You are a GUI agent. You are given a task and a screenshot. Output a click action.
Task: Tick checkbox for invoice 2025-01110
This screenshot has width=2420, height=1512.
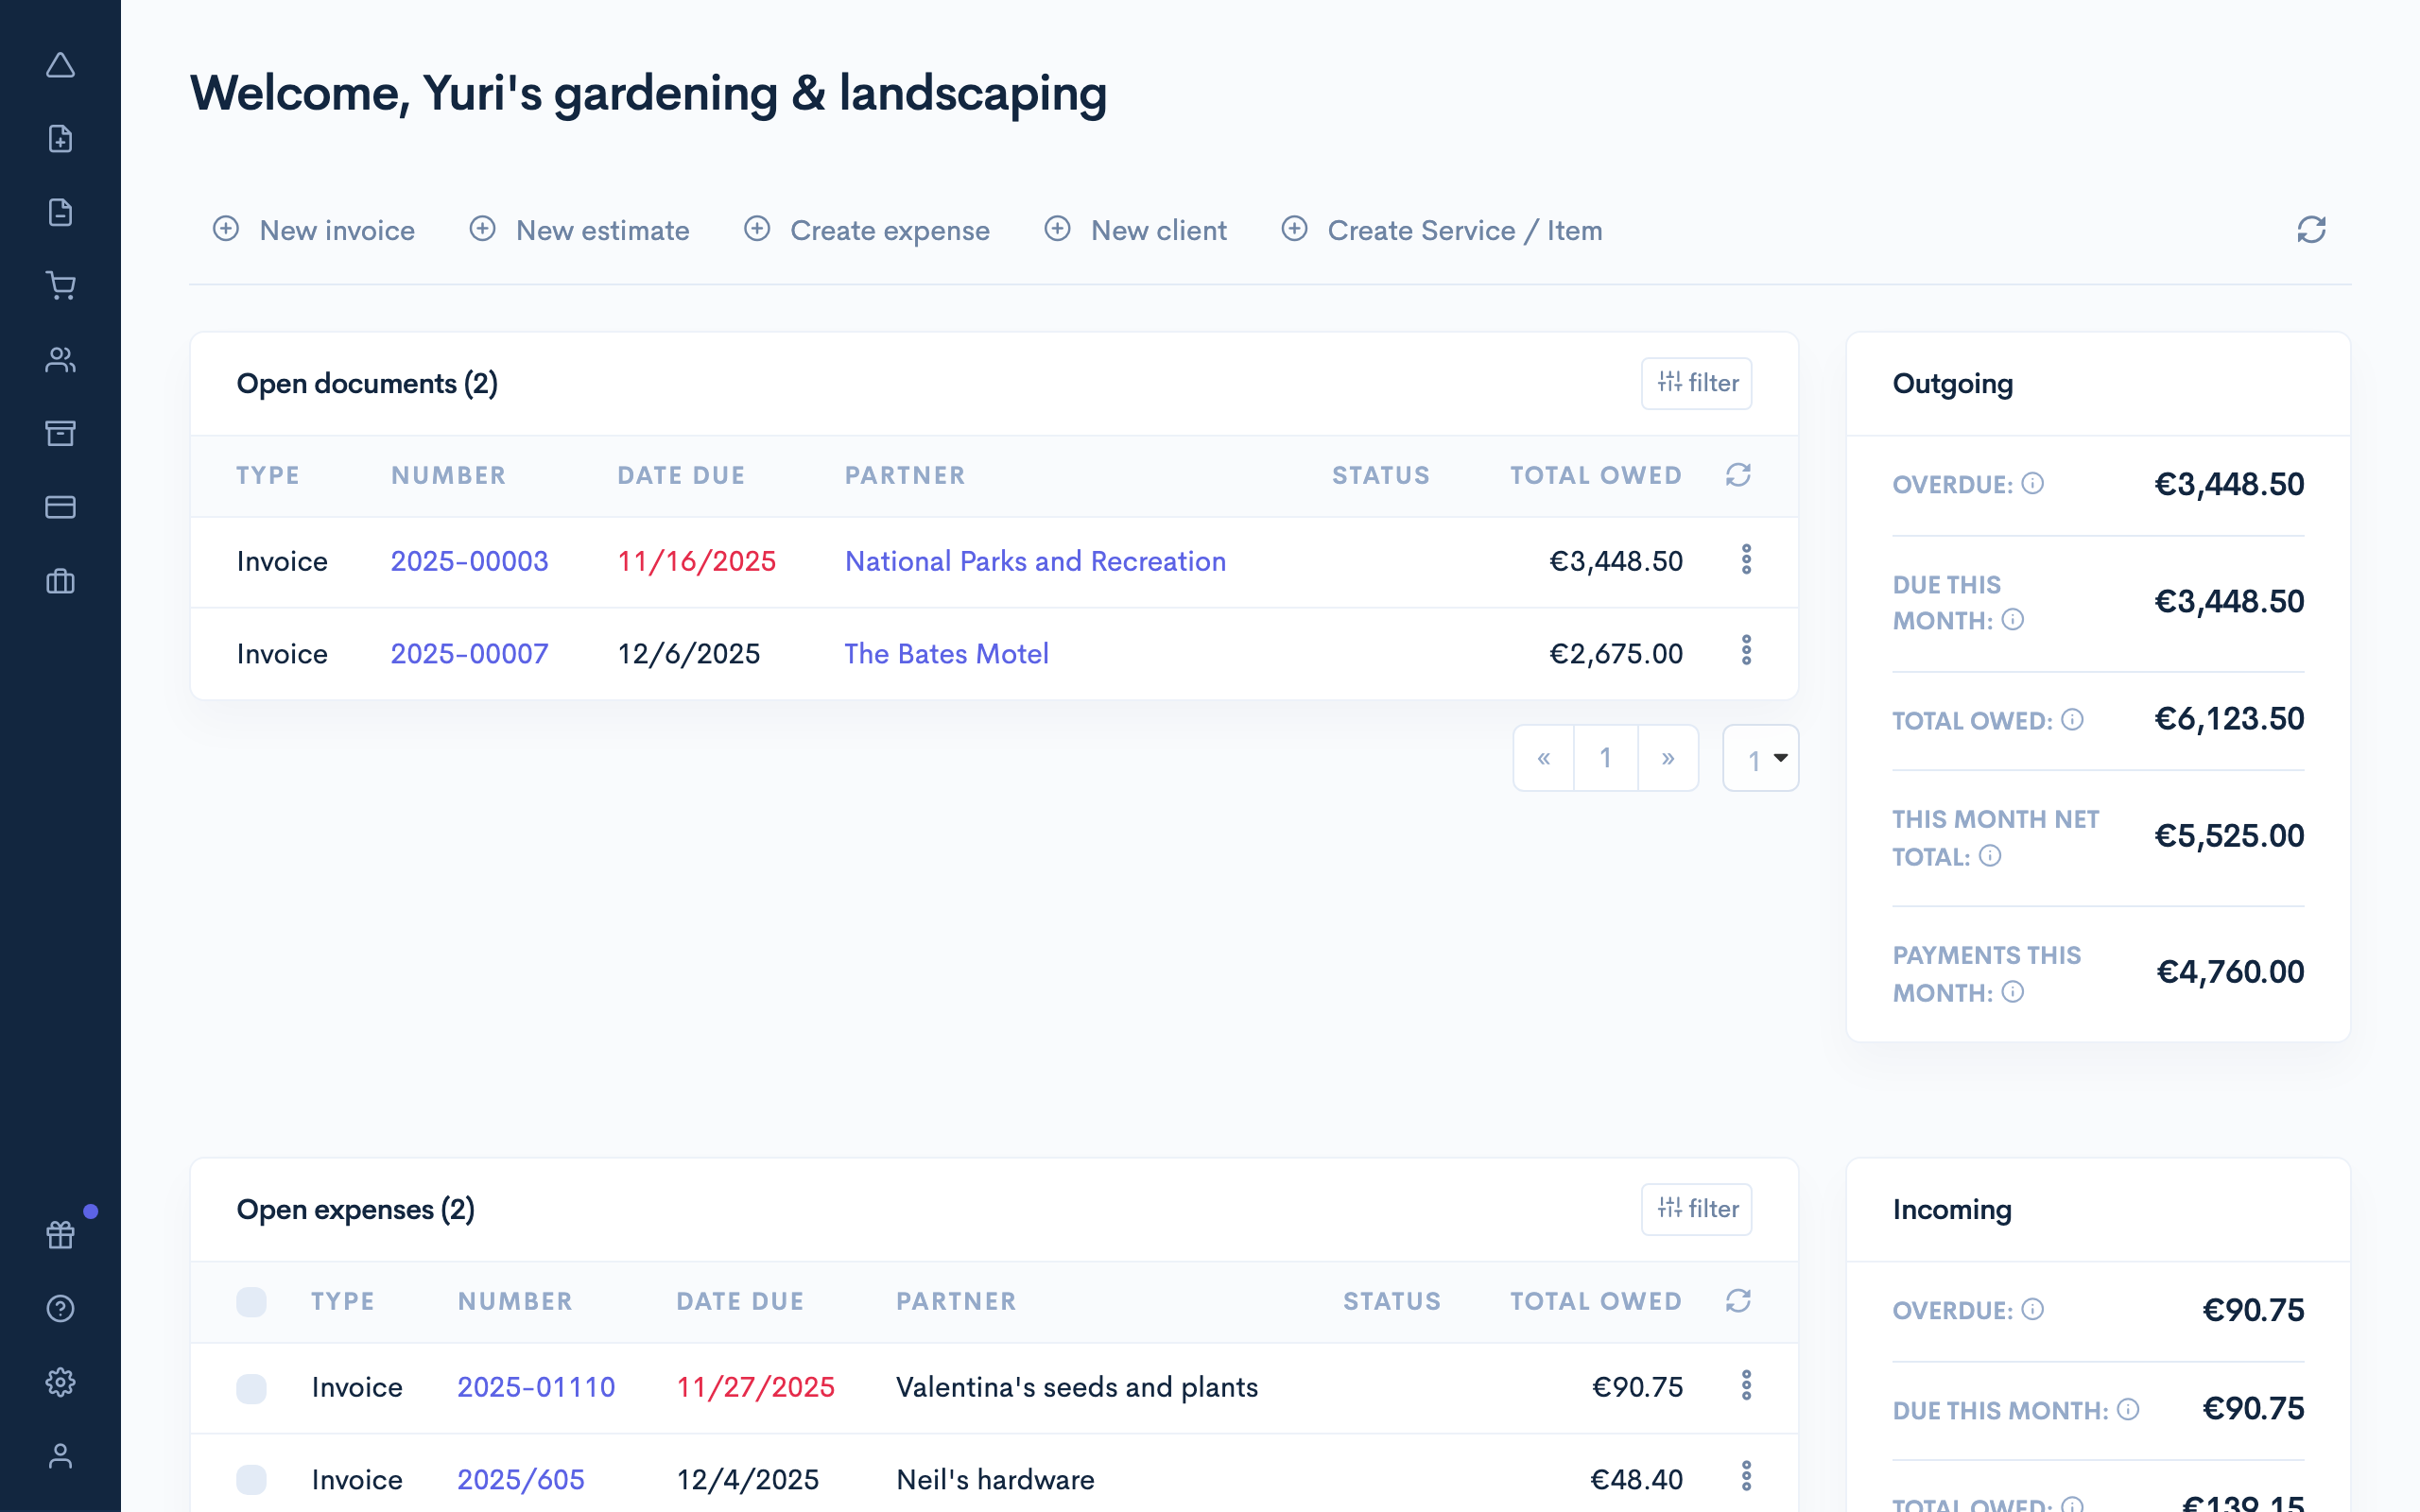coord(251,1388)
